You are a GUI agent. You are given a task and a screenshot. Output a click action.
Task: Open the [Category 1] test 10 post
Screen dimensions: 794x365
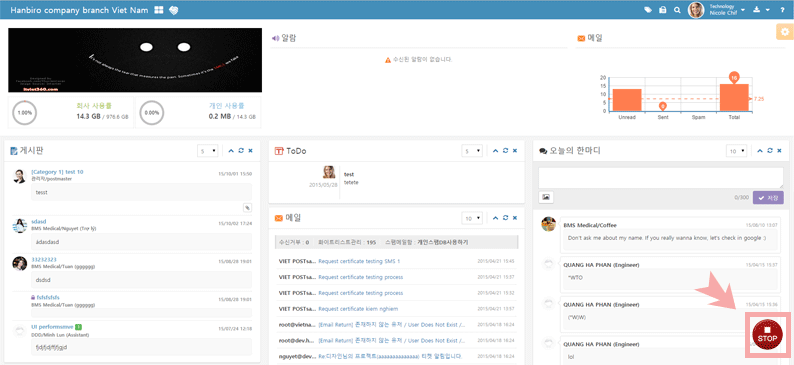point(57,172)
